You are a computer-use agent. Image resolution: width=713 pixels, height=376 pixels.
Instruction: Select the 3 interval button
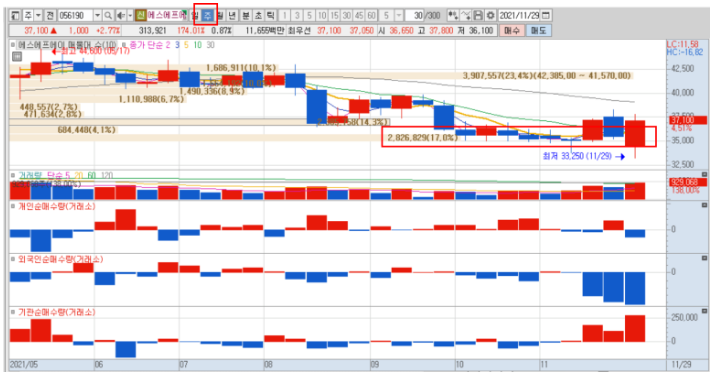(297, 15)
